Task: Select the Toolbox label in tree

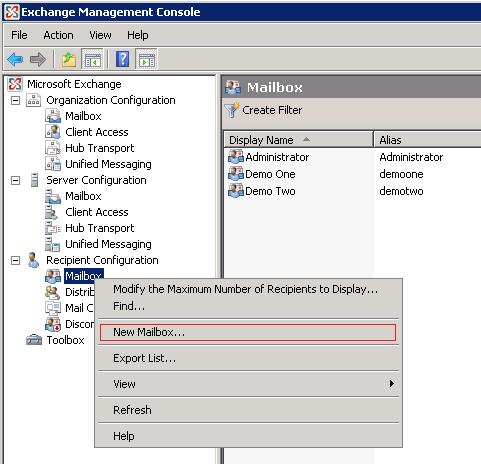Action: click(x=65, y=340)
